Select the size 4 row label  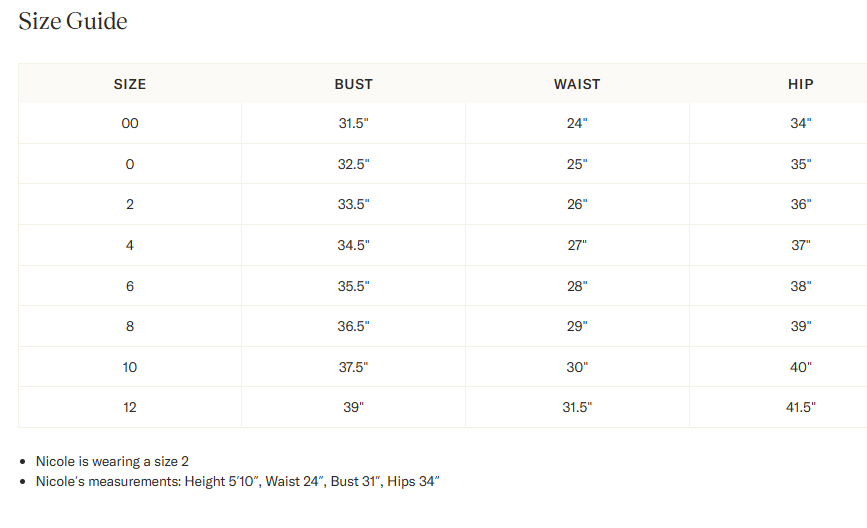(130, 245)
